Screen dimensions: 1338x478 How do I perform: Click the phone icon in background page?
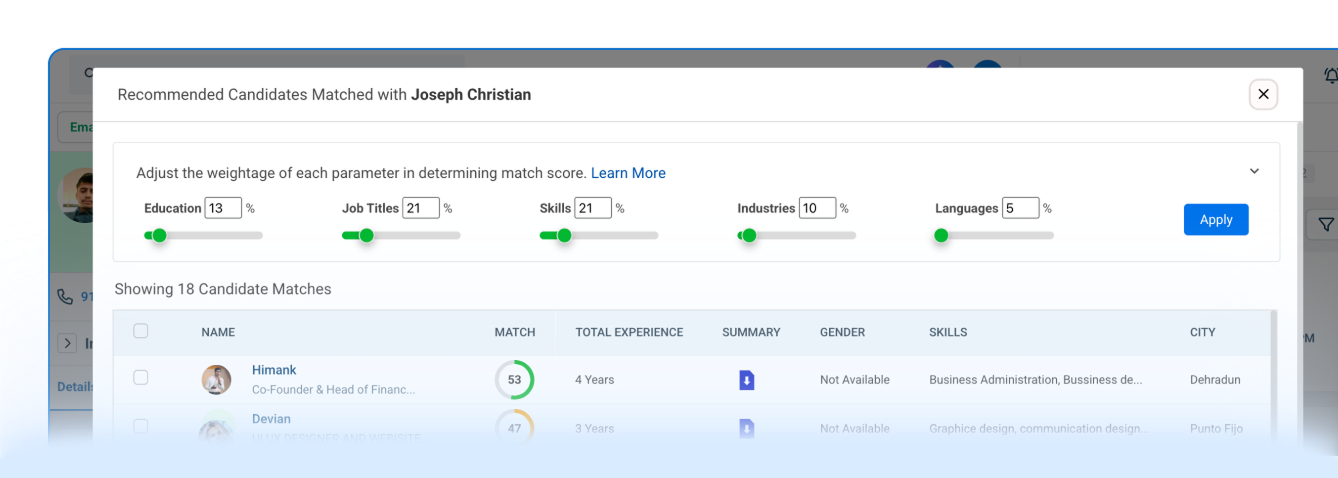pyautogui.click(x=65, y=297)
